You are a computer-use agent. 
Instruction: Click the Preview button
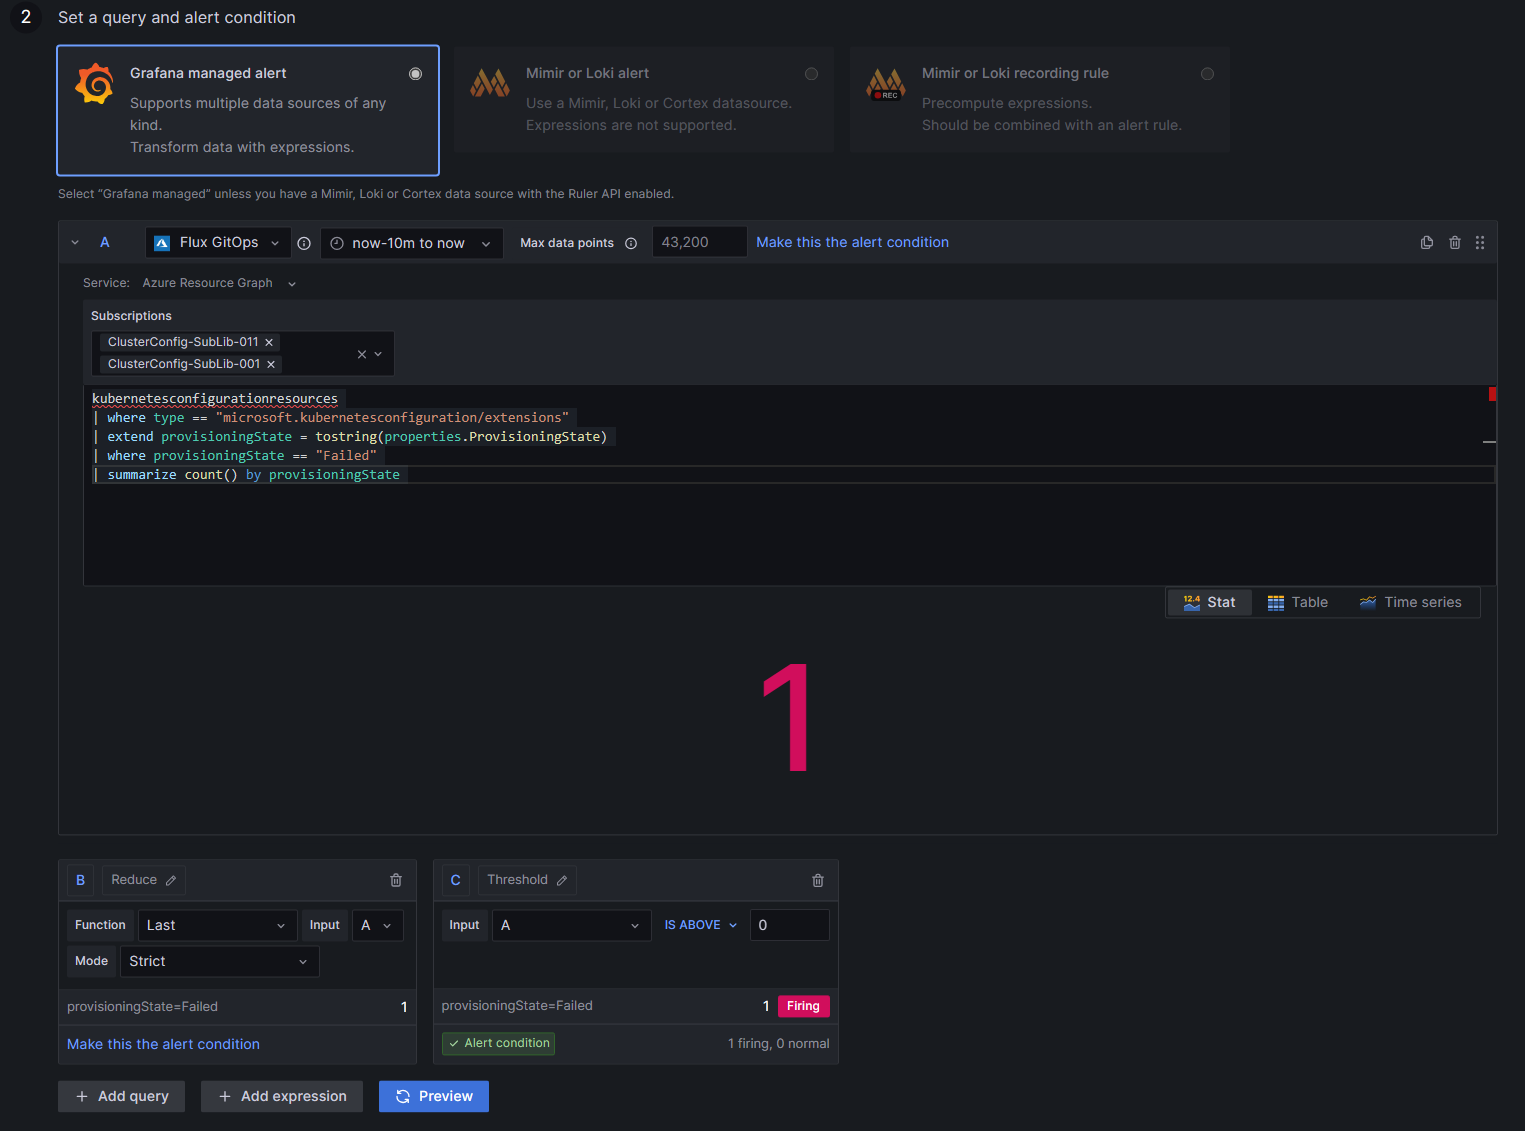434,1096
